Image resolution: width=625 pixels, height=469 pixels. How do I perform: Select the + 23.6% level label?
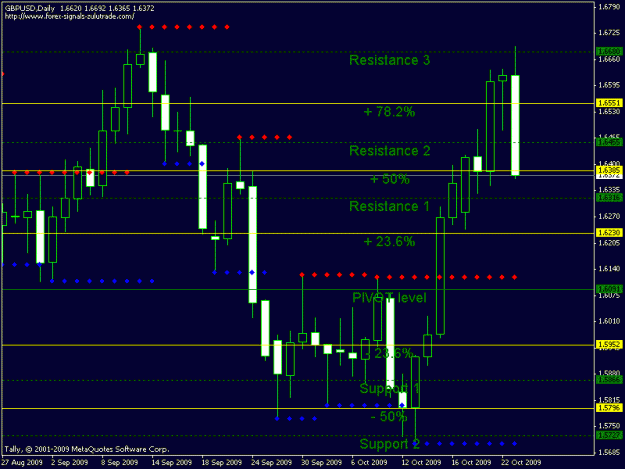point(389,241)
